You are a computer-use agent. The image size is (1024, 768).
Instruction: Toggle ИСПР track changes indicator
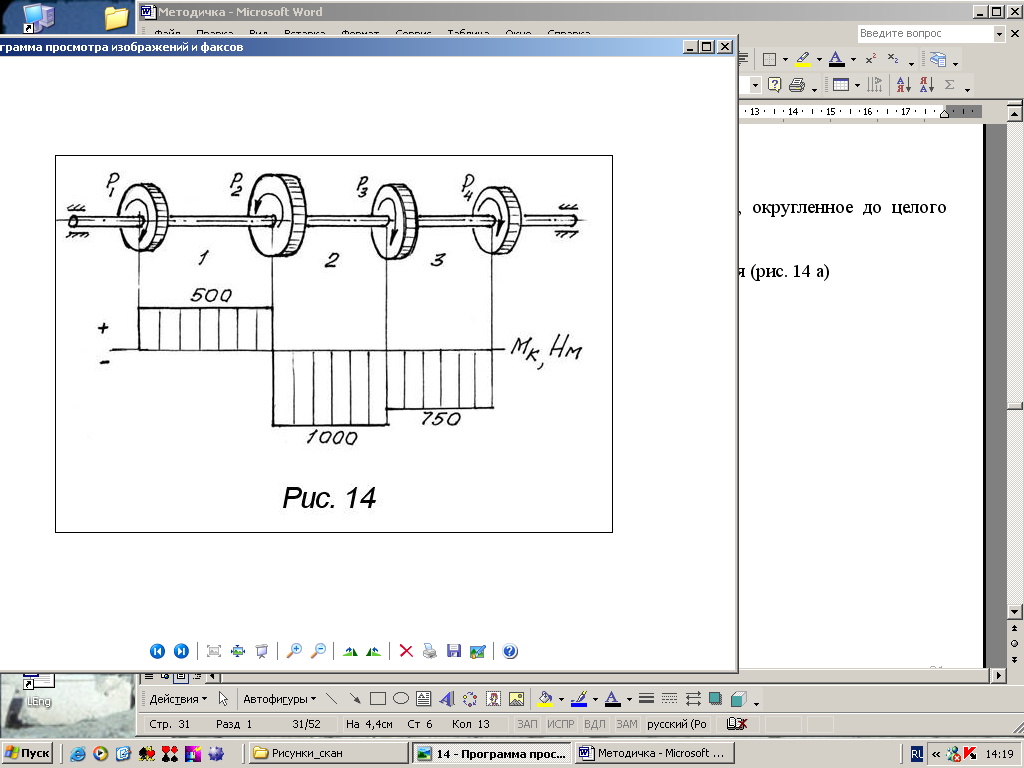(x=560, y=724)
